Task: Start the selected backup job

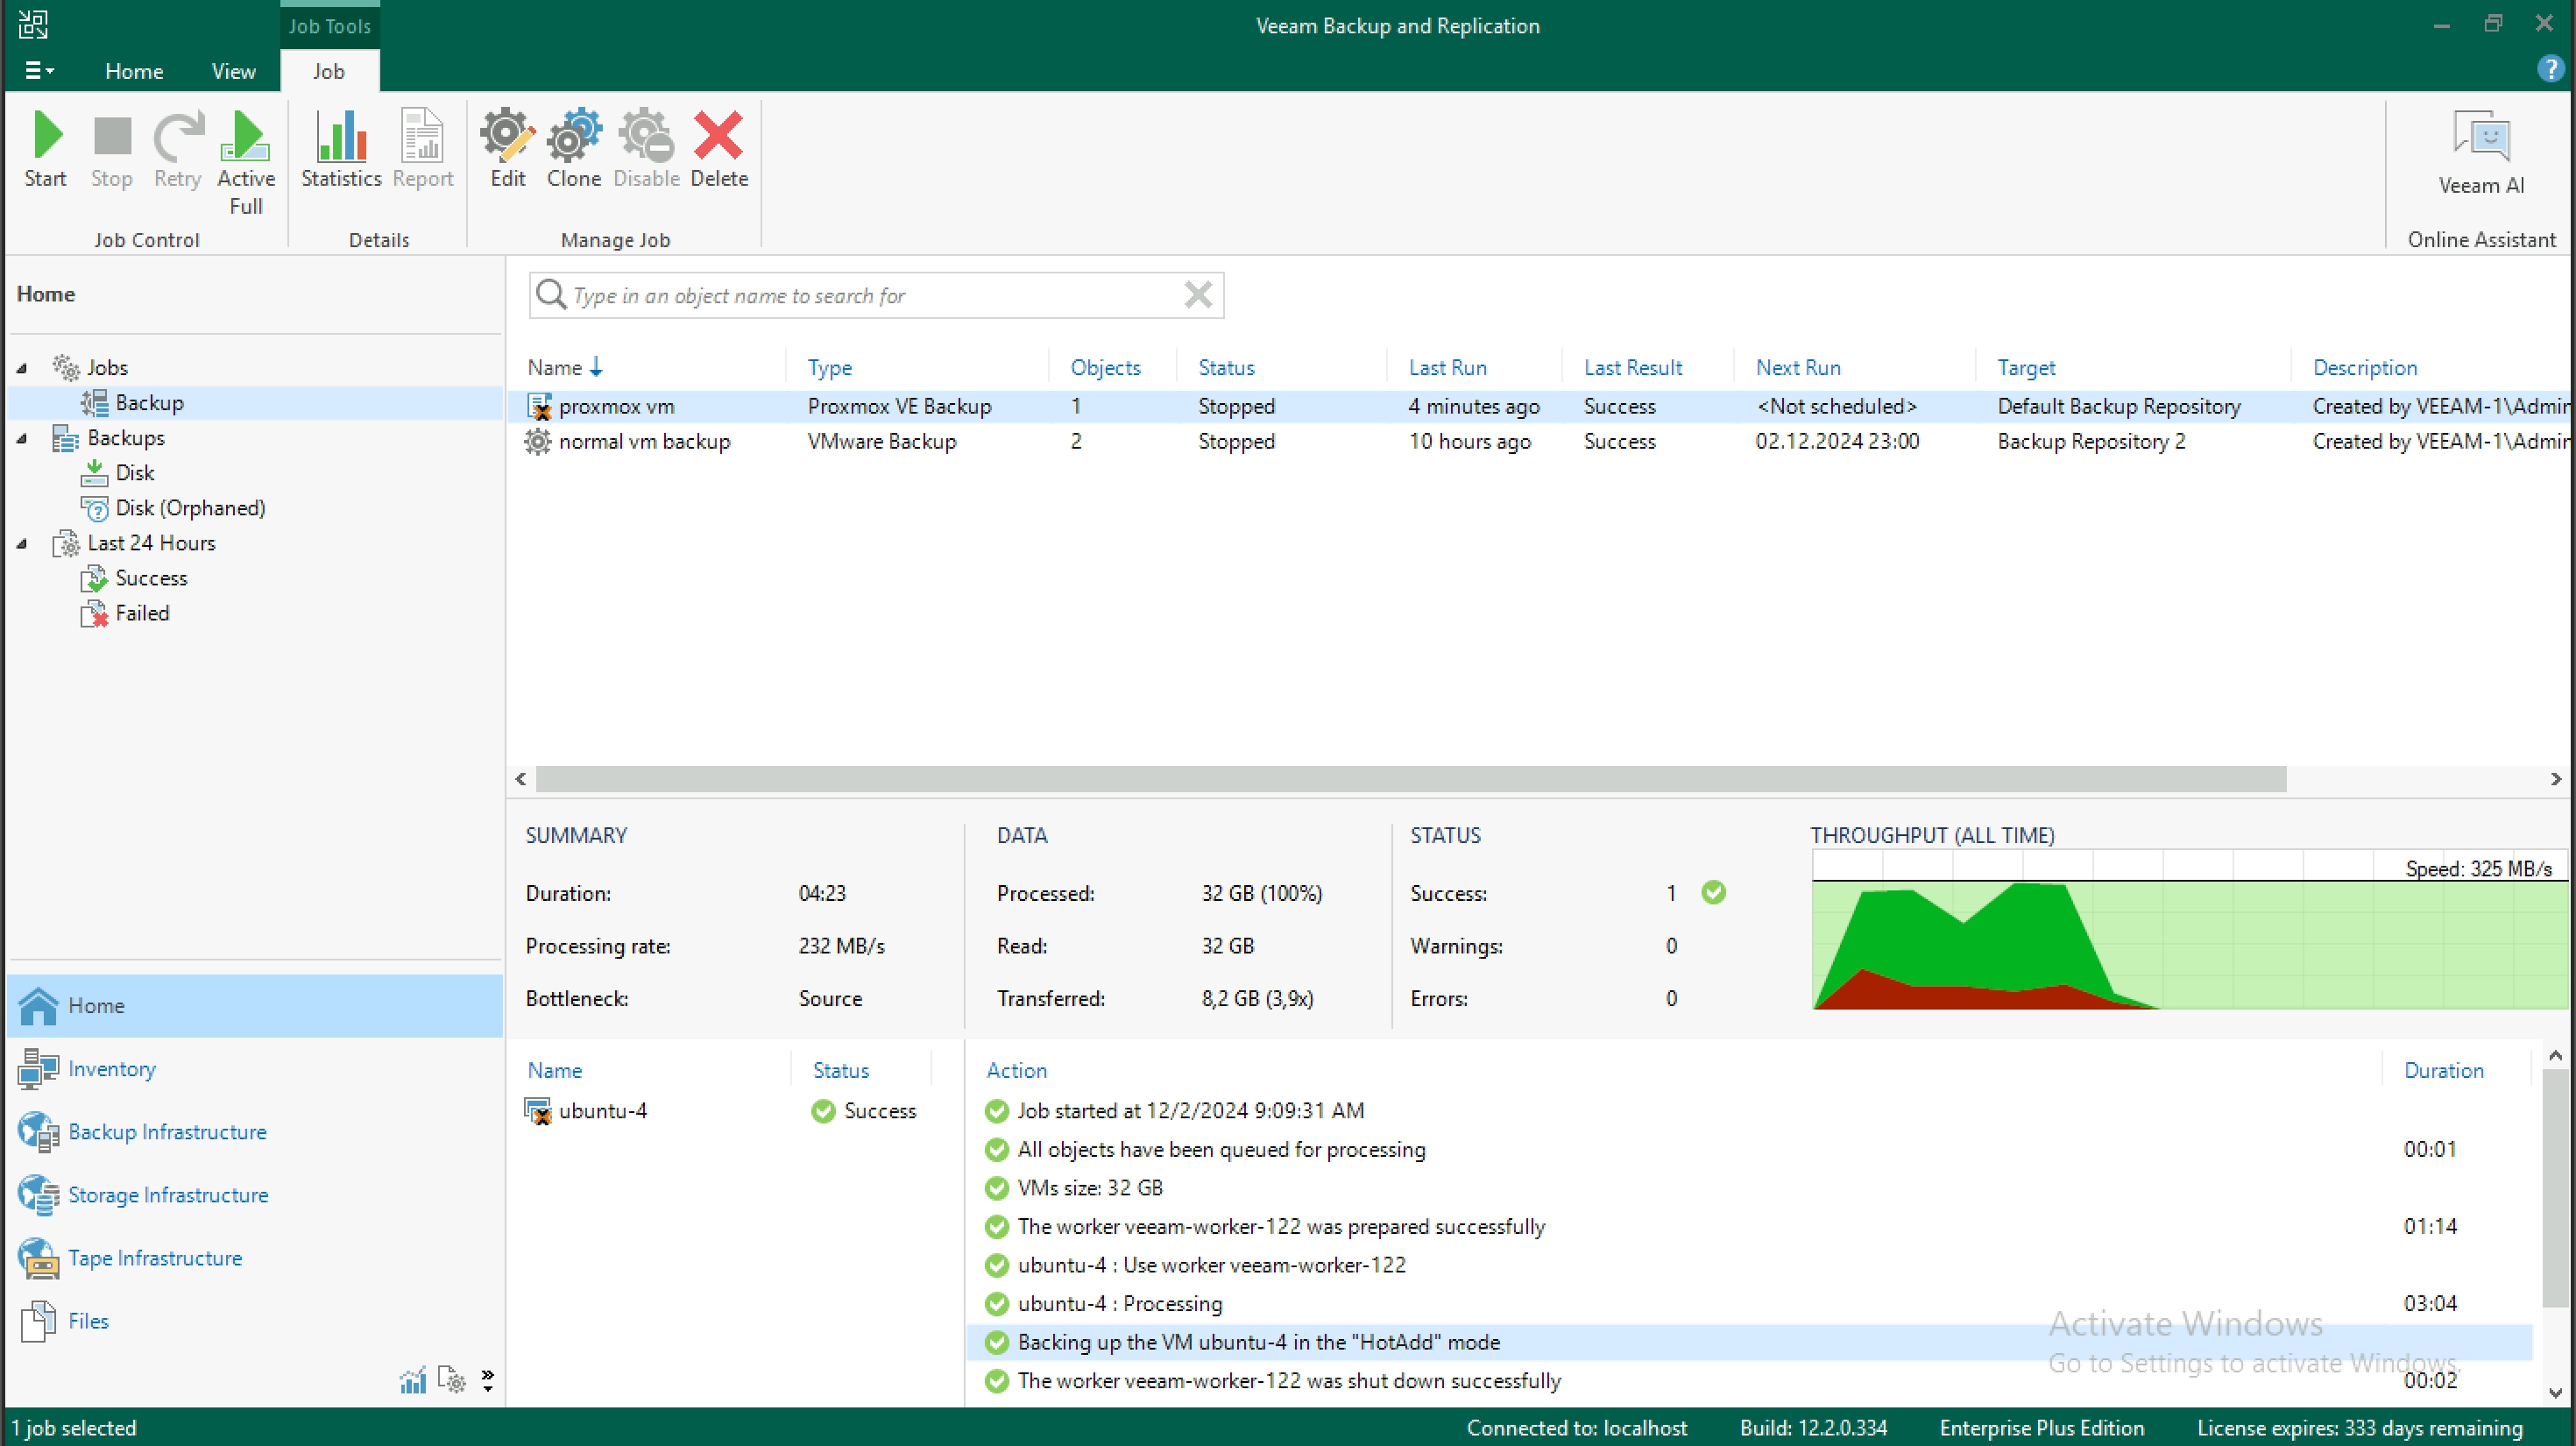Action: pos(45,150)
